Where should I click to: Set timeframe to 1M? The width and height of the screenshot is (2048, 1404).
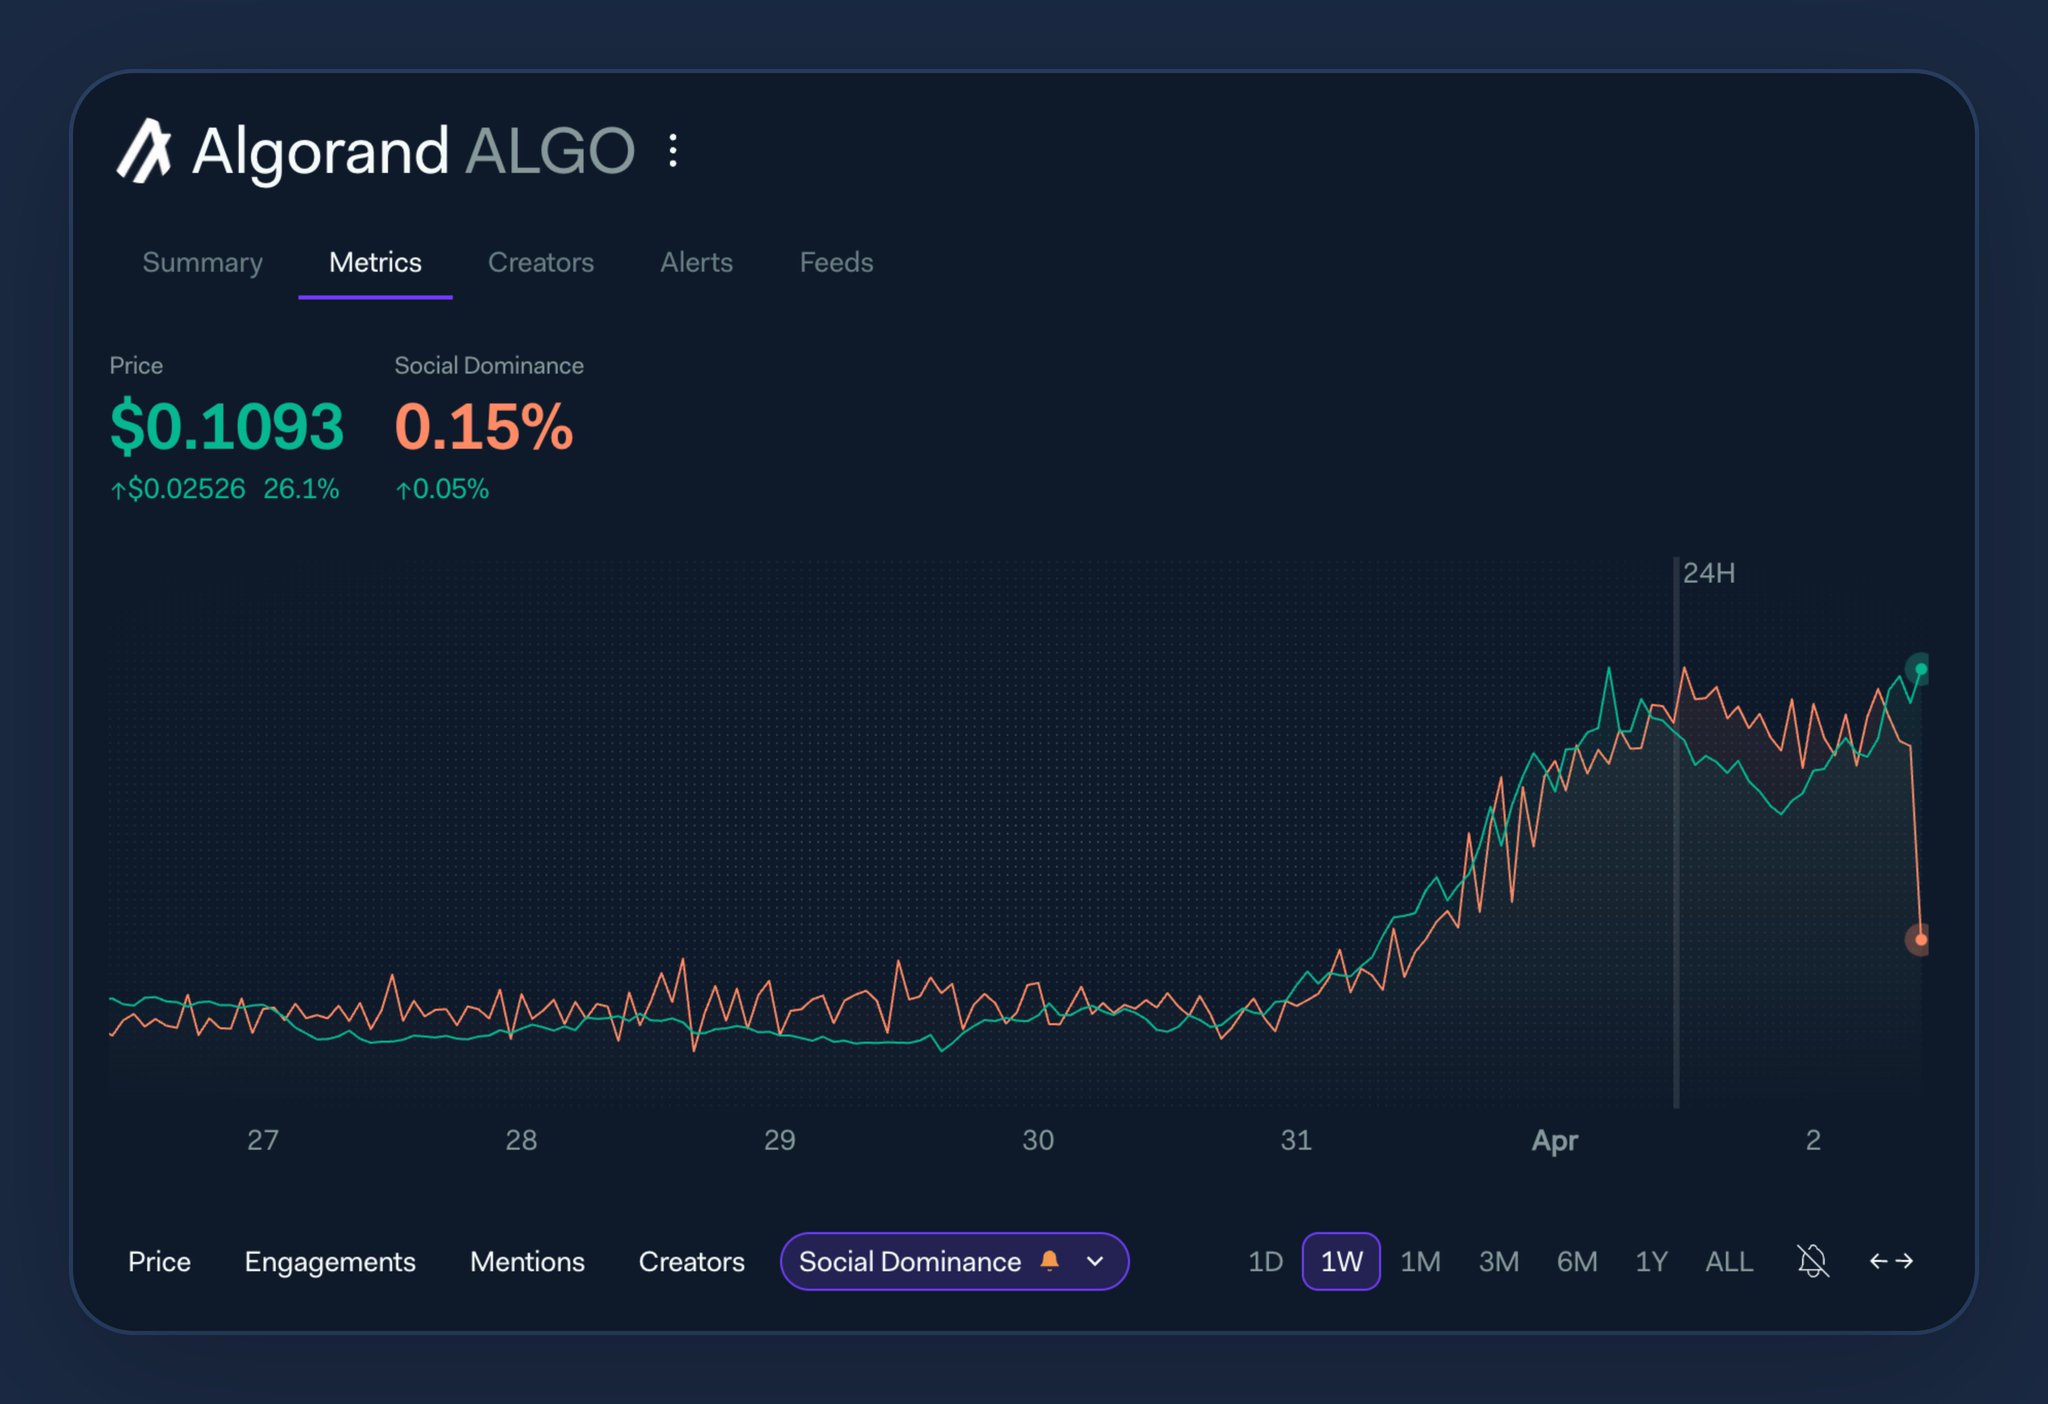click(1420, 1261)
